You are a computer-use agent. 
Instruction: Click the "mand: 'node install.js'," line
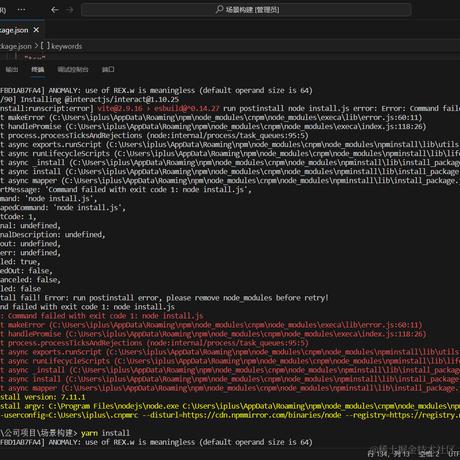click(48, 199)
